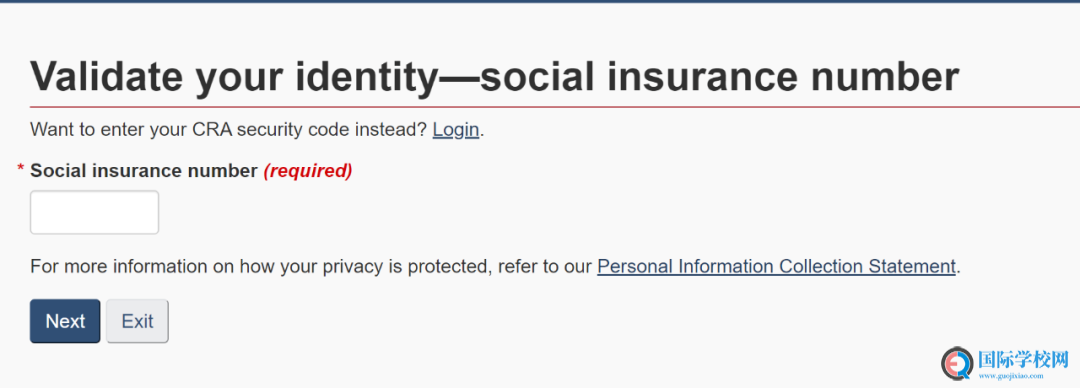Image resolution: width=1080 pixels, height=388 pixels.
Task: Open the Login link
Action: click(455, 130)
